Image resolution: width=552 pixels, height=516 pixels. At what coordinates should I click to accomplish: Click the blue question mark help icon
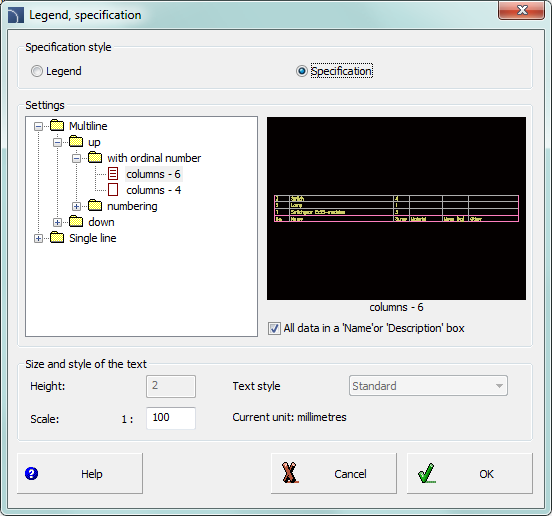tap(31, 473)
